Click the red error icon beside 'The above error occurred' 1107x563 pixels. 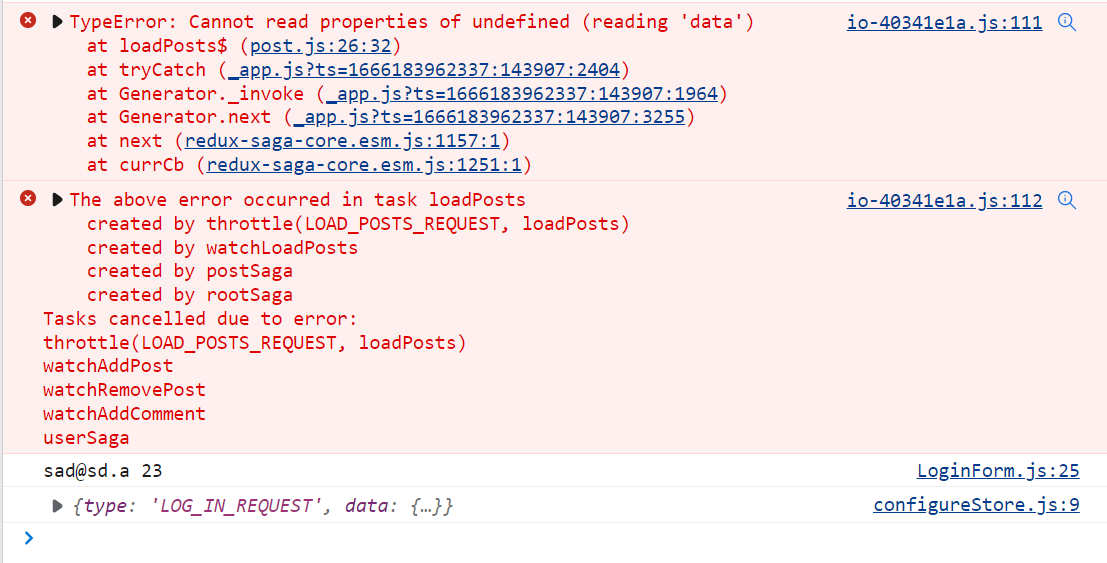(x=28, y=199)
